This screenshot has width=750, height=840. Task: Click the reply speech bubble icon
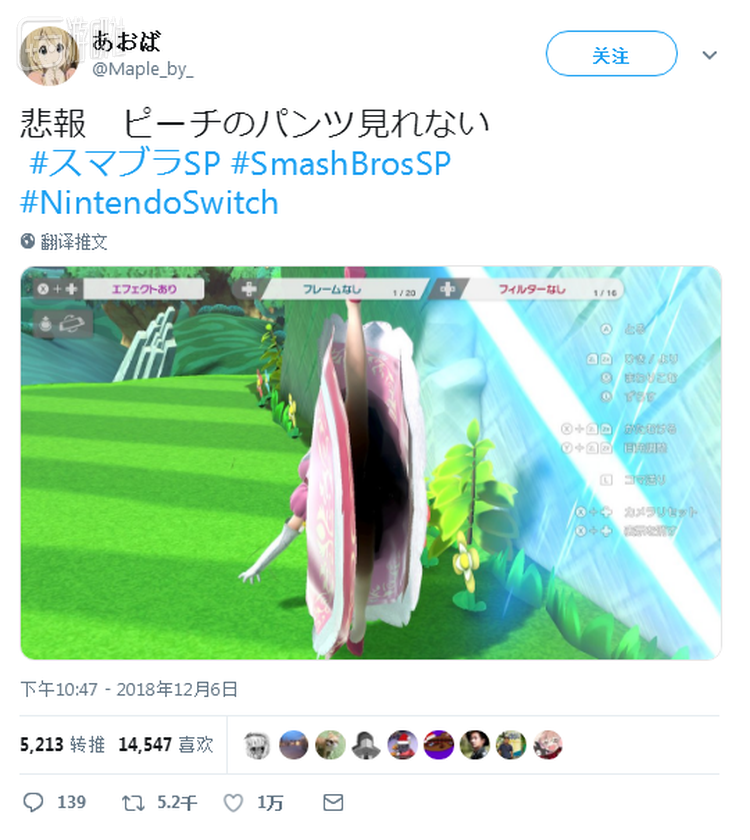[x=33, y=802]
